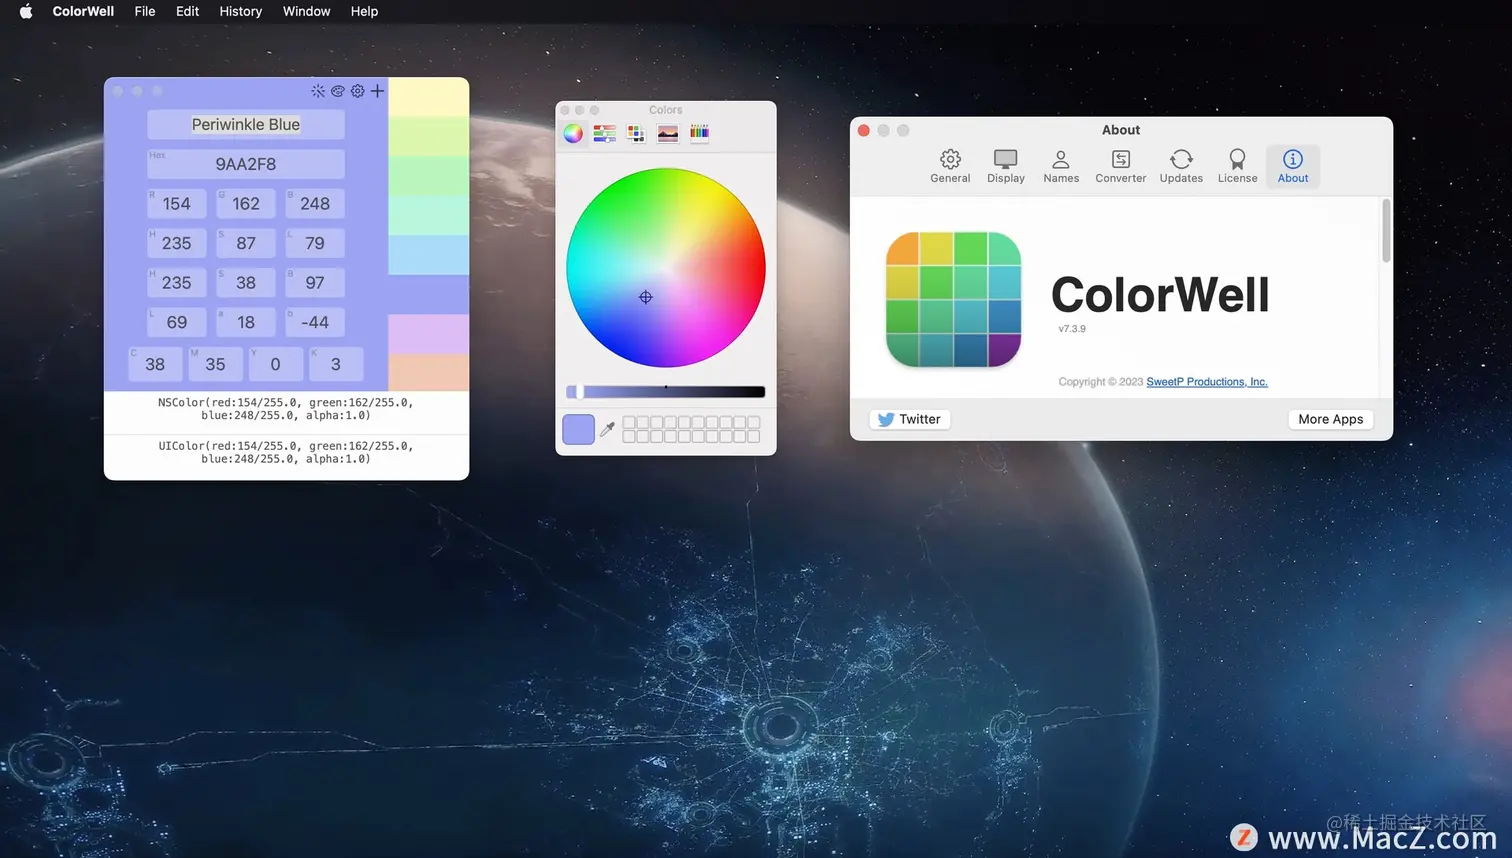Viewport: 1512px width, 858px height.
Task: Open the General preferences tab
Action: (950, 166)
